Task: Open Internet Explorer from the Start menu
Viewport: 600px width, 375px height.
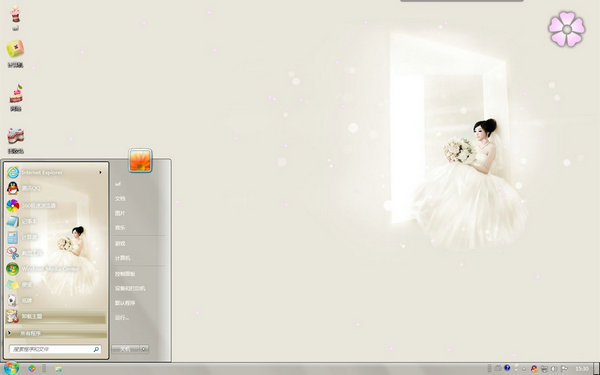Action: (56, 173)
